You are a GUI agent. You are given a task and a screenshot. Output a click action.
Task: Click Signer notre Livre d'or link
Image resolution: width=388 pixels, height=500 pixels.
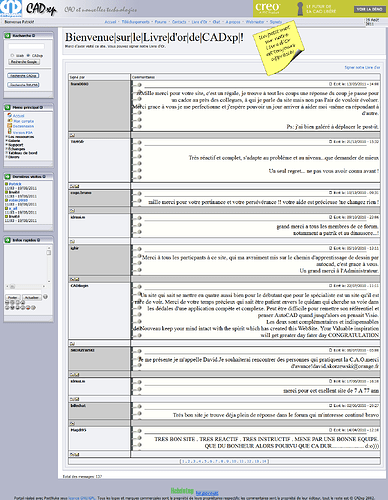click(362, 67)
